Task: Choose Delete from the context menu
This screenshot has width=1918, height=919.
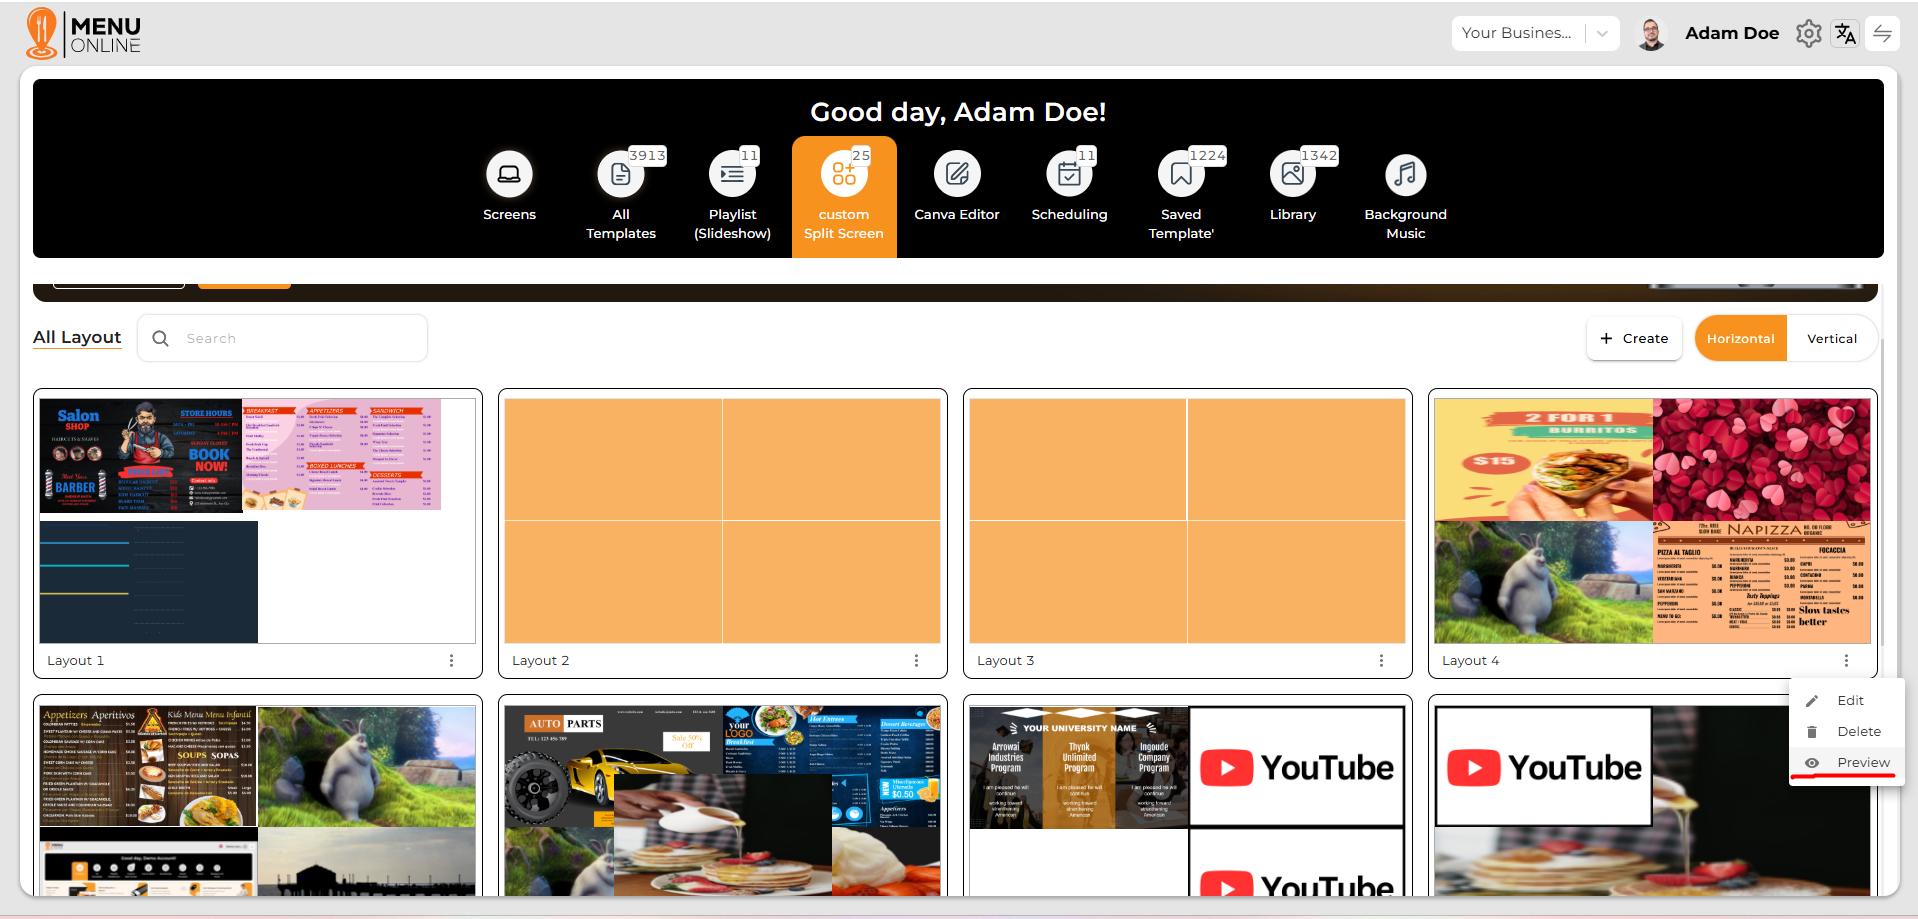Action: (1858, 732)
